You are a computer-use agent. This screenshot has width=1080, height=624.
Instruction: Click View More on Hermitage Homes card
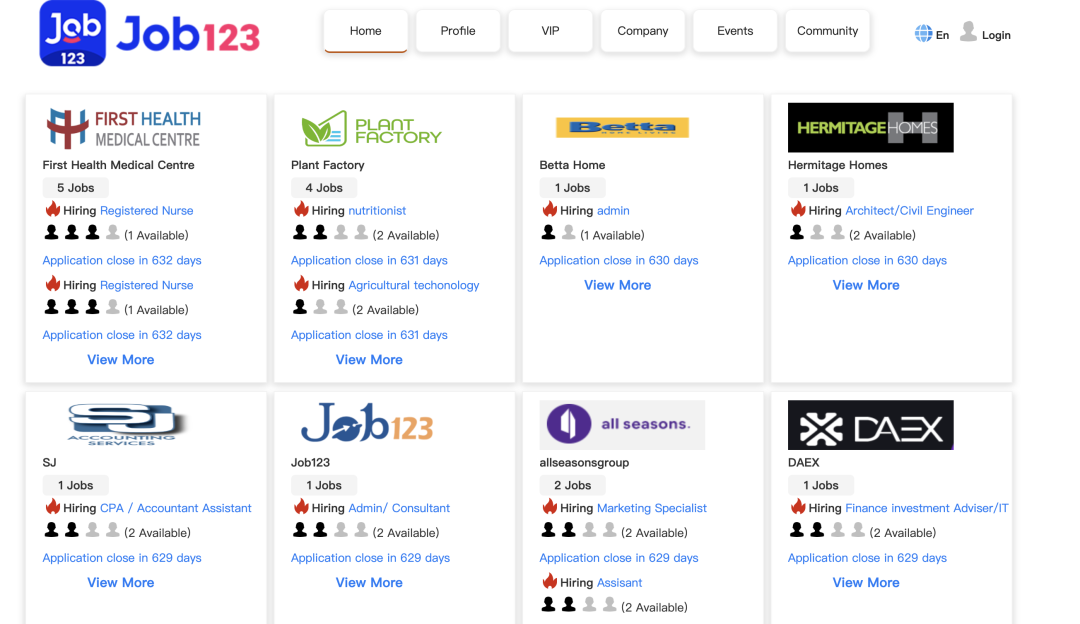(x=866, y=285)
